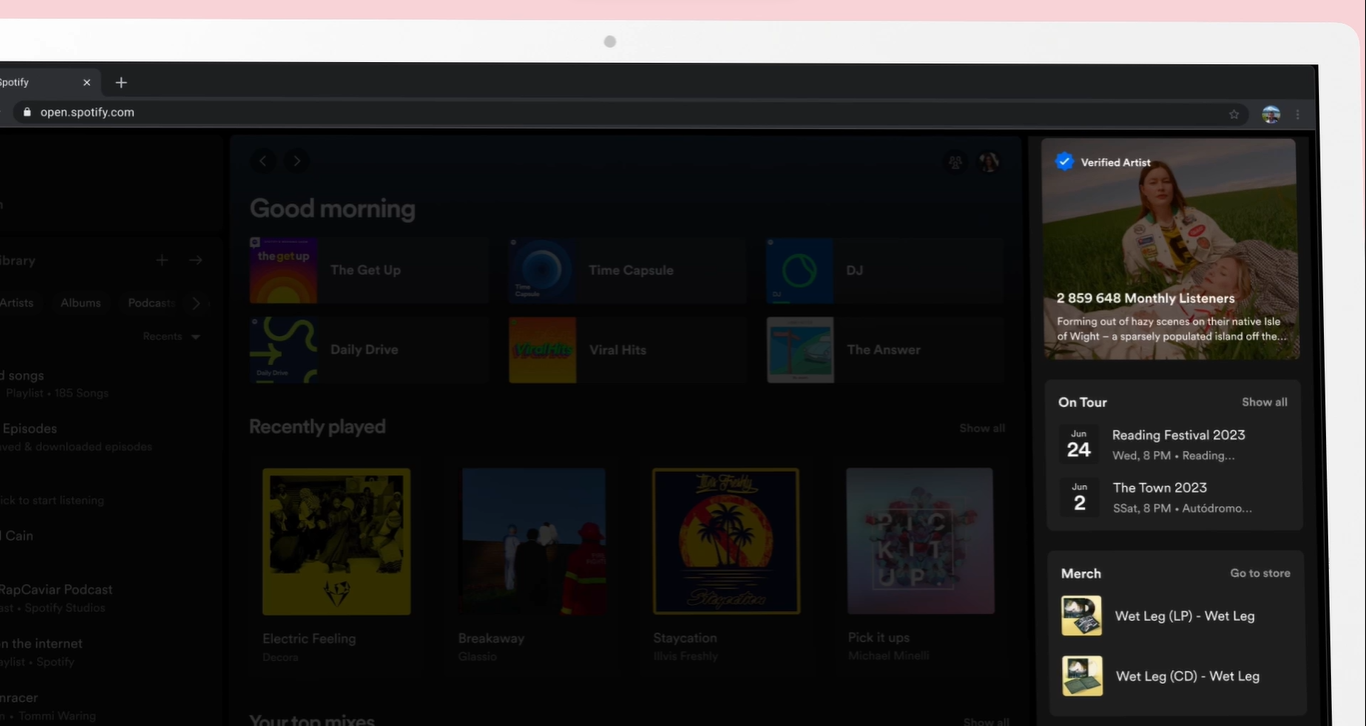The width and height of the screenshot is (1366, 726).
Task: Click 2 859 648 Monthly Listeners text
Action: pyautogui.click(x=1146, y=298)
